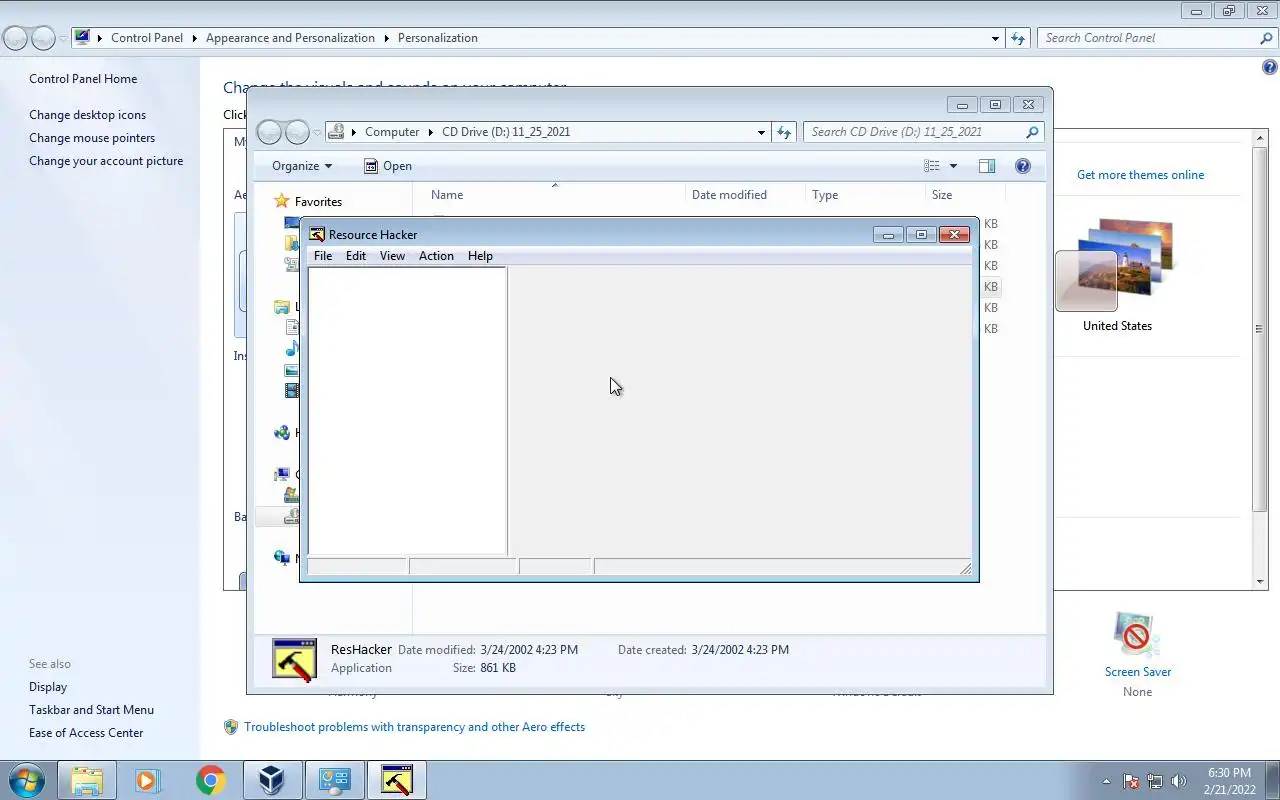Open the View menu in Resource Hacker

click(392, 256)
